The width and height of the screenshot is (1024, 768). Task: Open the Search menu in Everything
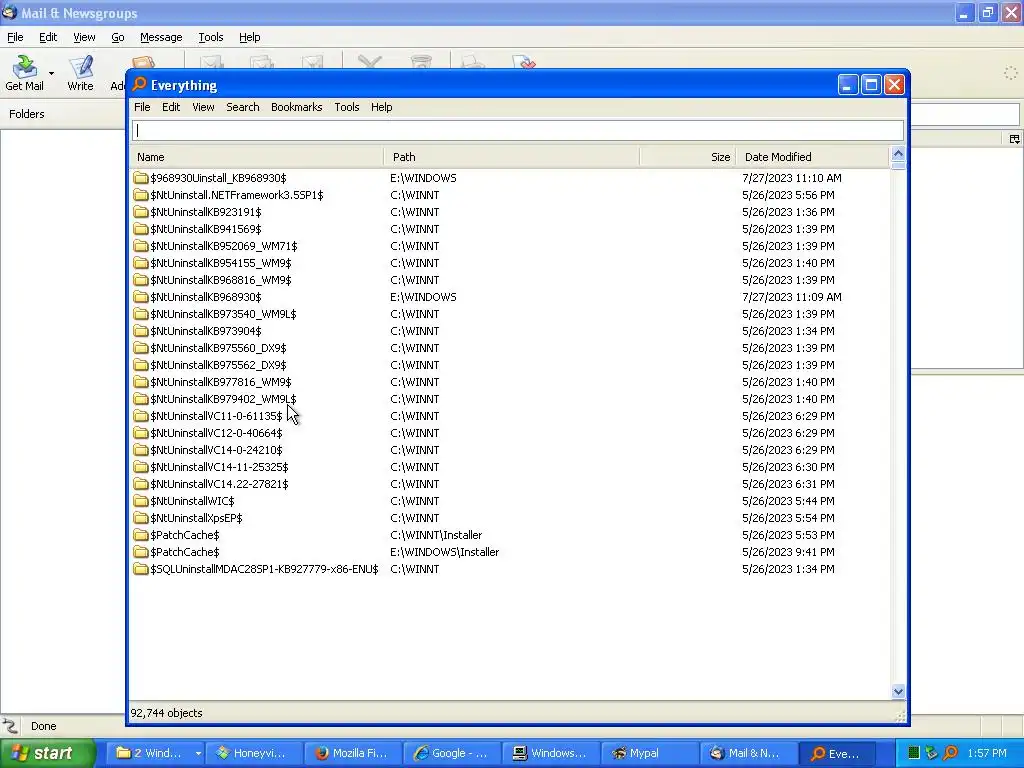(242, 107)
